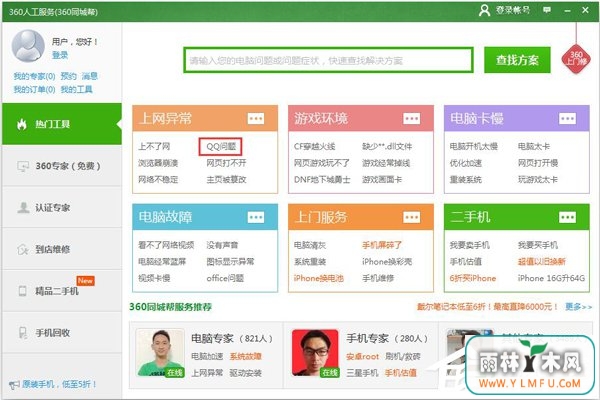Screen dimensions: 600x400
Task: Open the iPhone换电池 service
Action: [318, 278]
